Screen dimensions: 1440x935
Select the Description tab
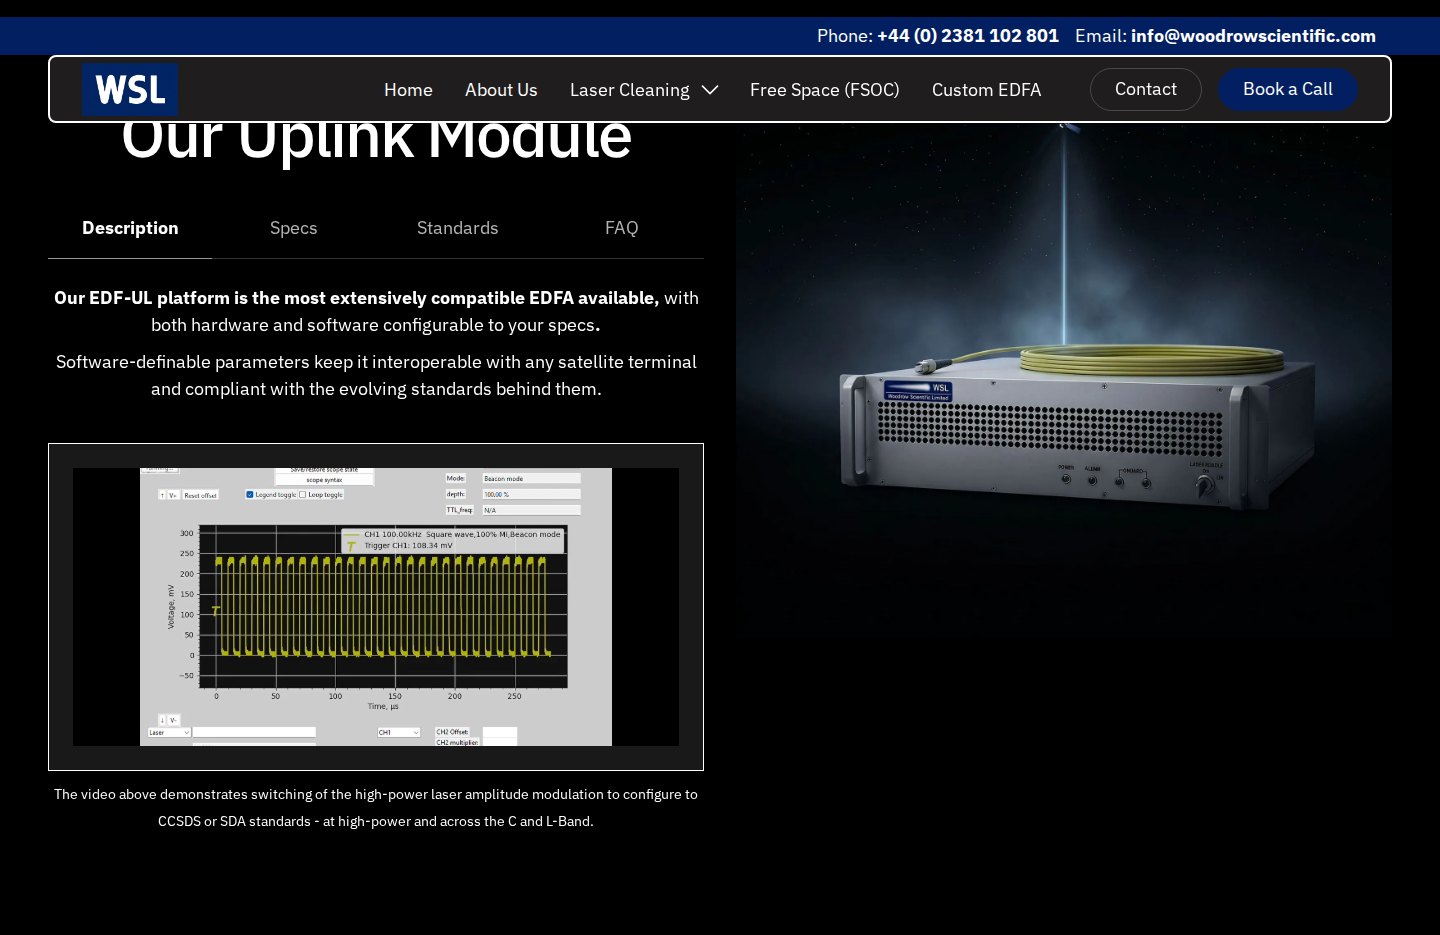point(130,228)
